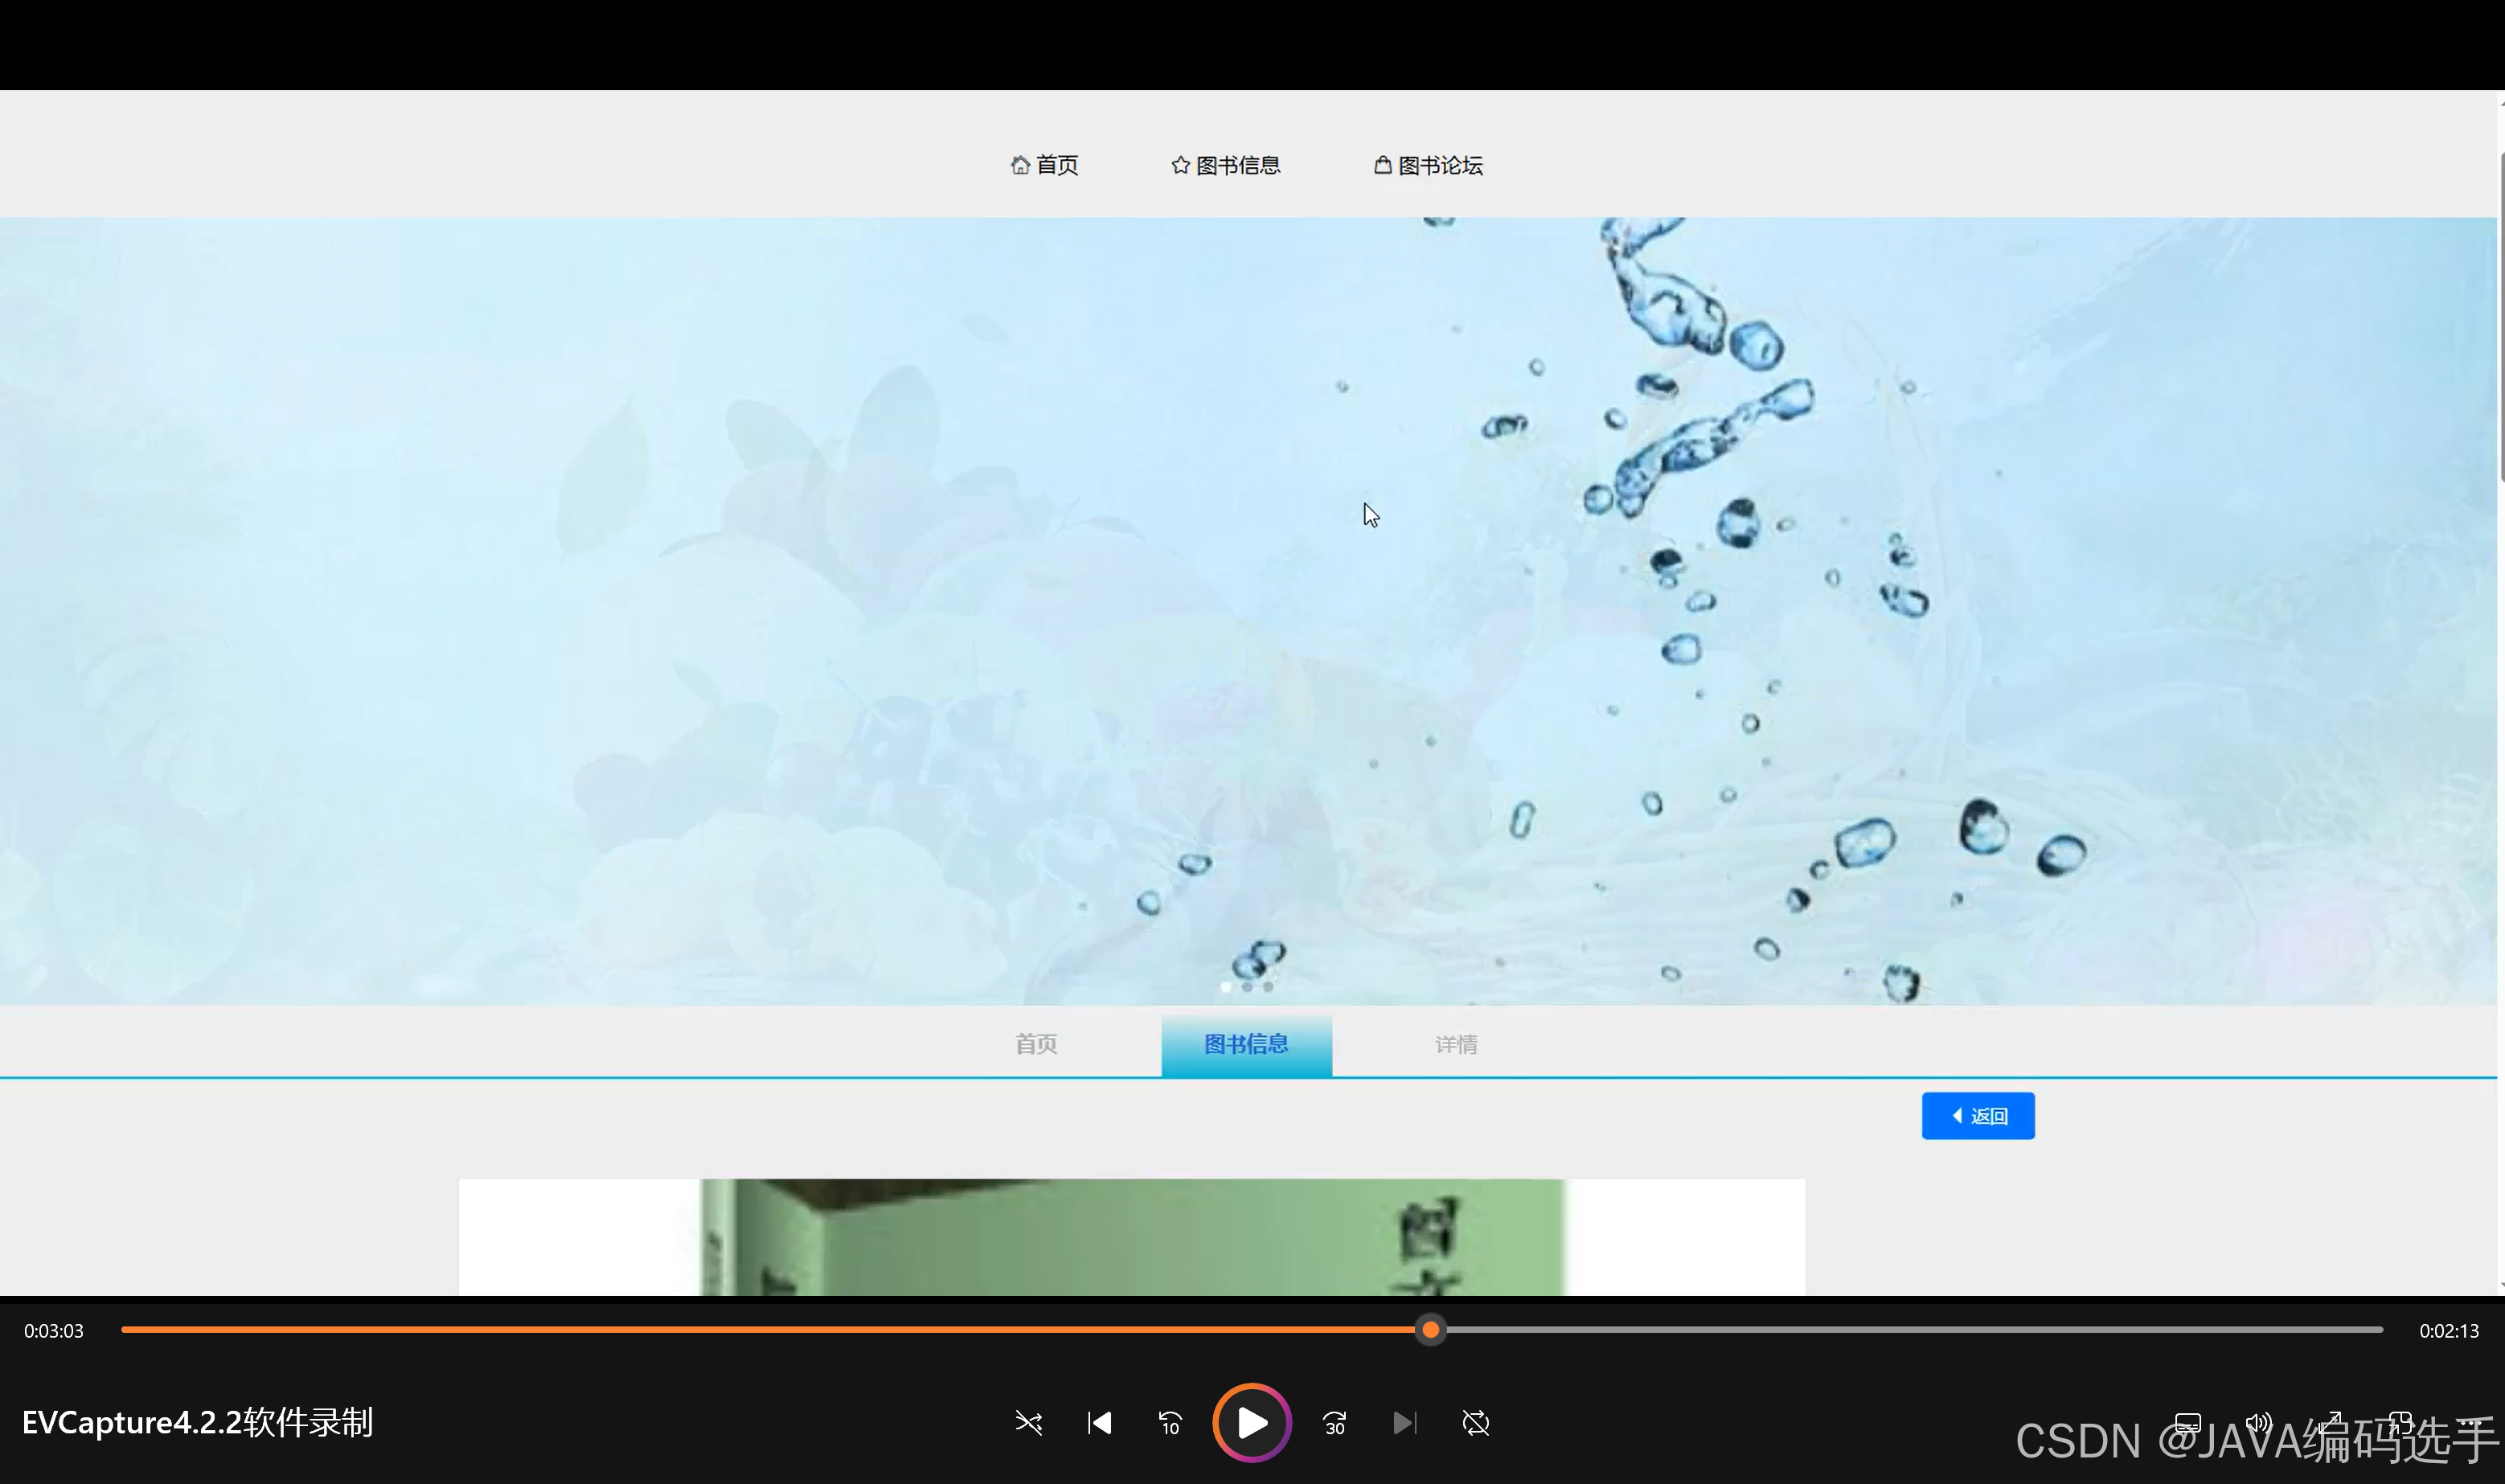2505x1484 pixels.
Task: Toggle shuffle mode icon
Action: (1028, 1422)
